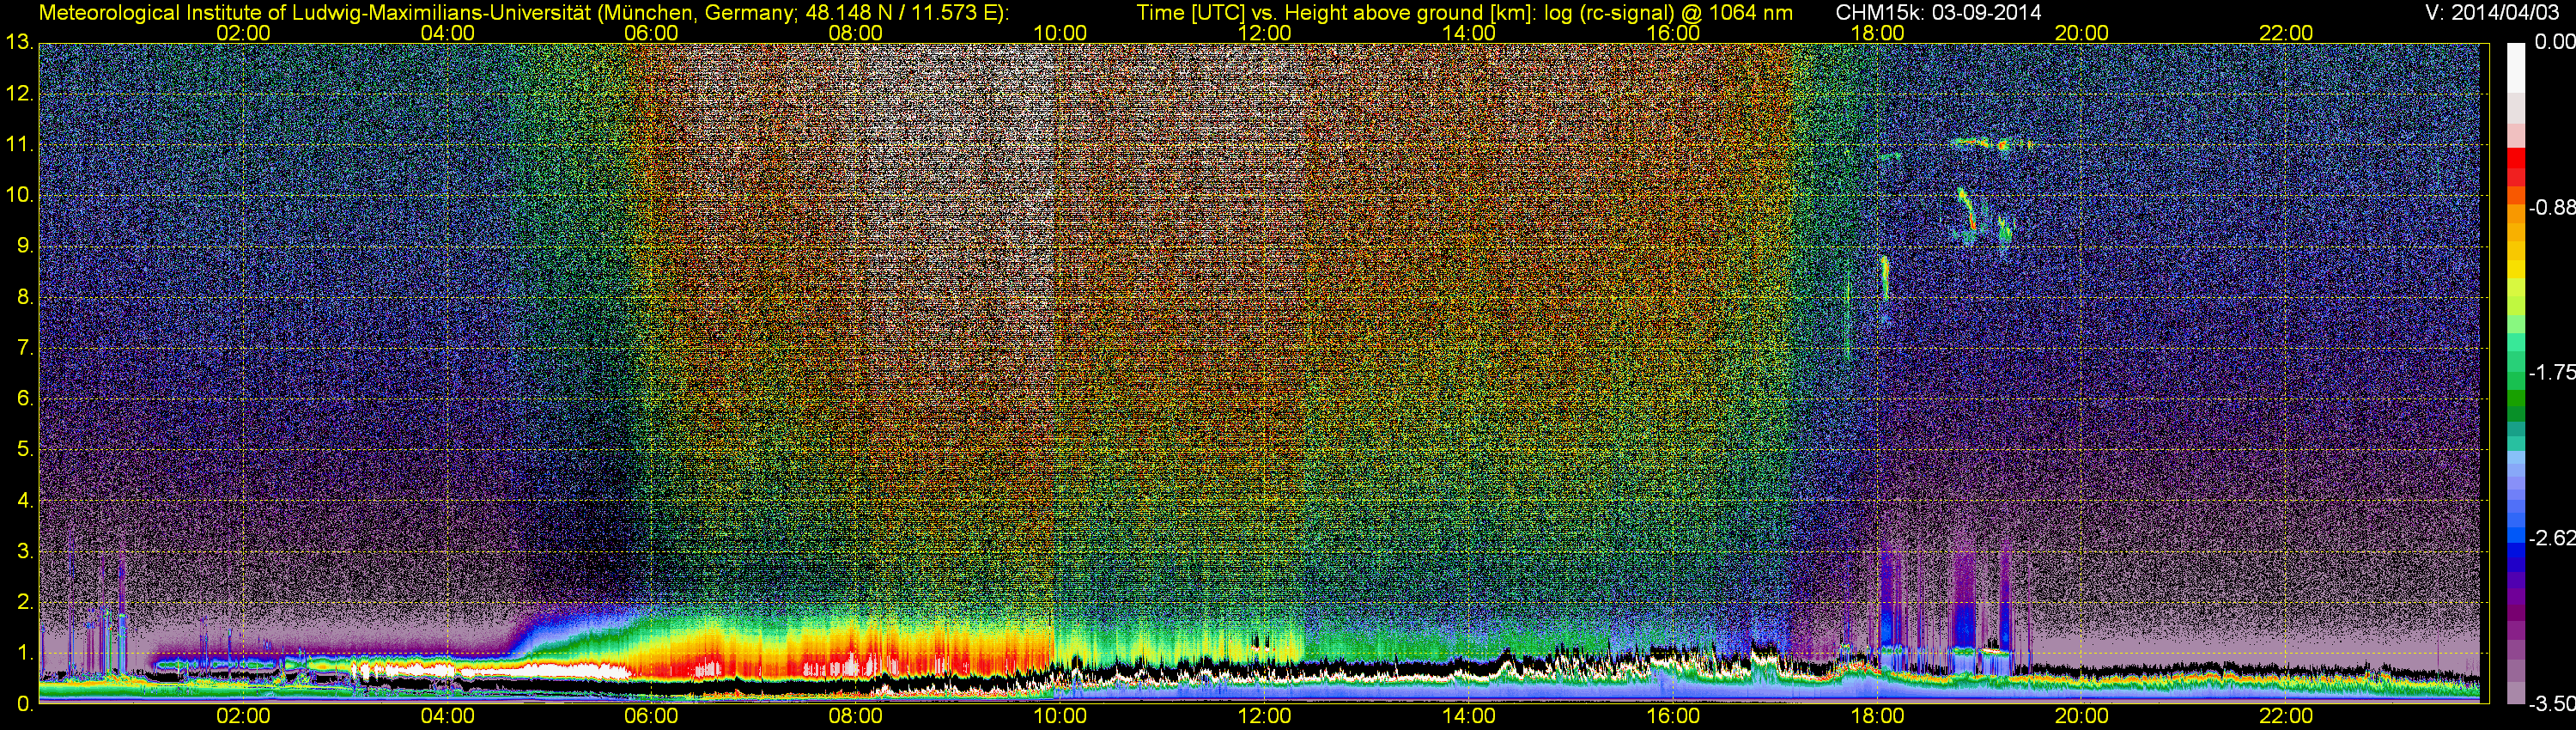Screen dimensions: 2576x730
Task: Click the vertical streak echo near 8.5 km
Action: (x=1885, y=277)
